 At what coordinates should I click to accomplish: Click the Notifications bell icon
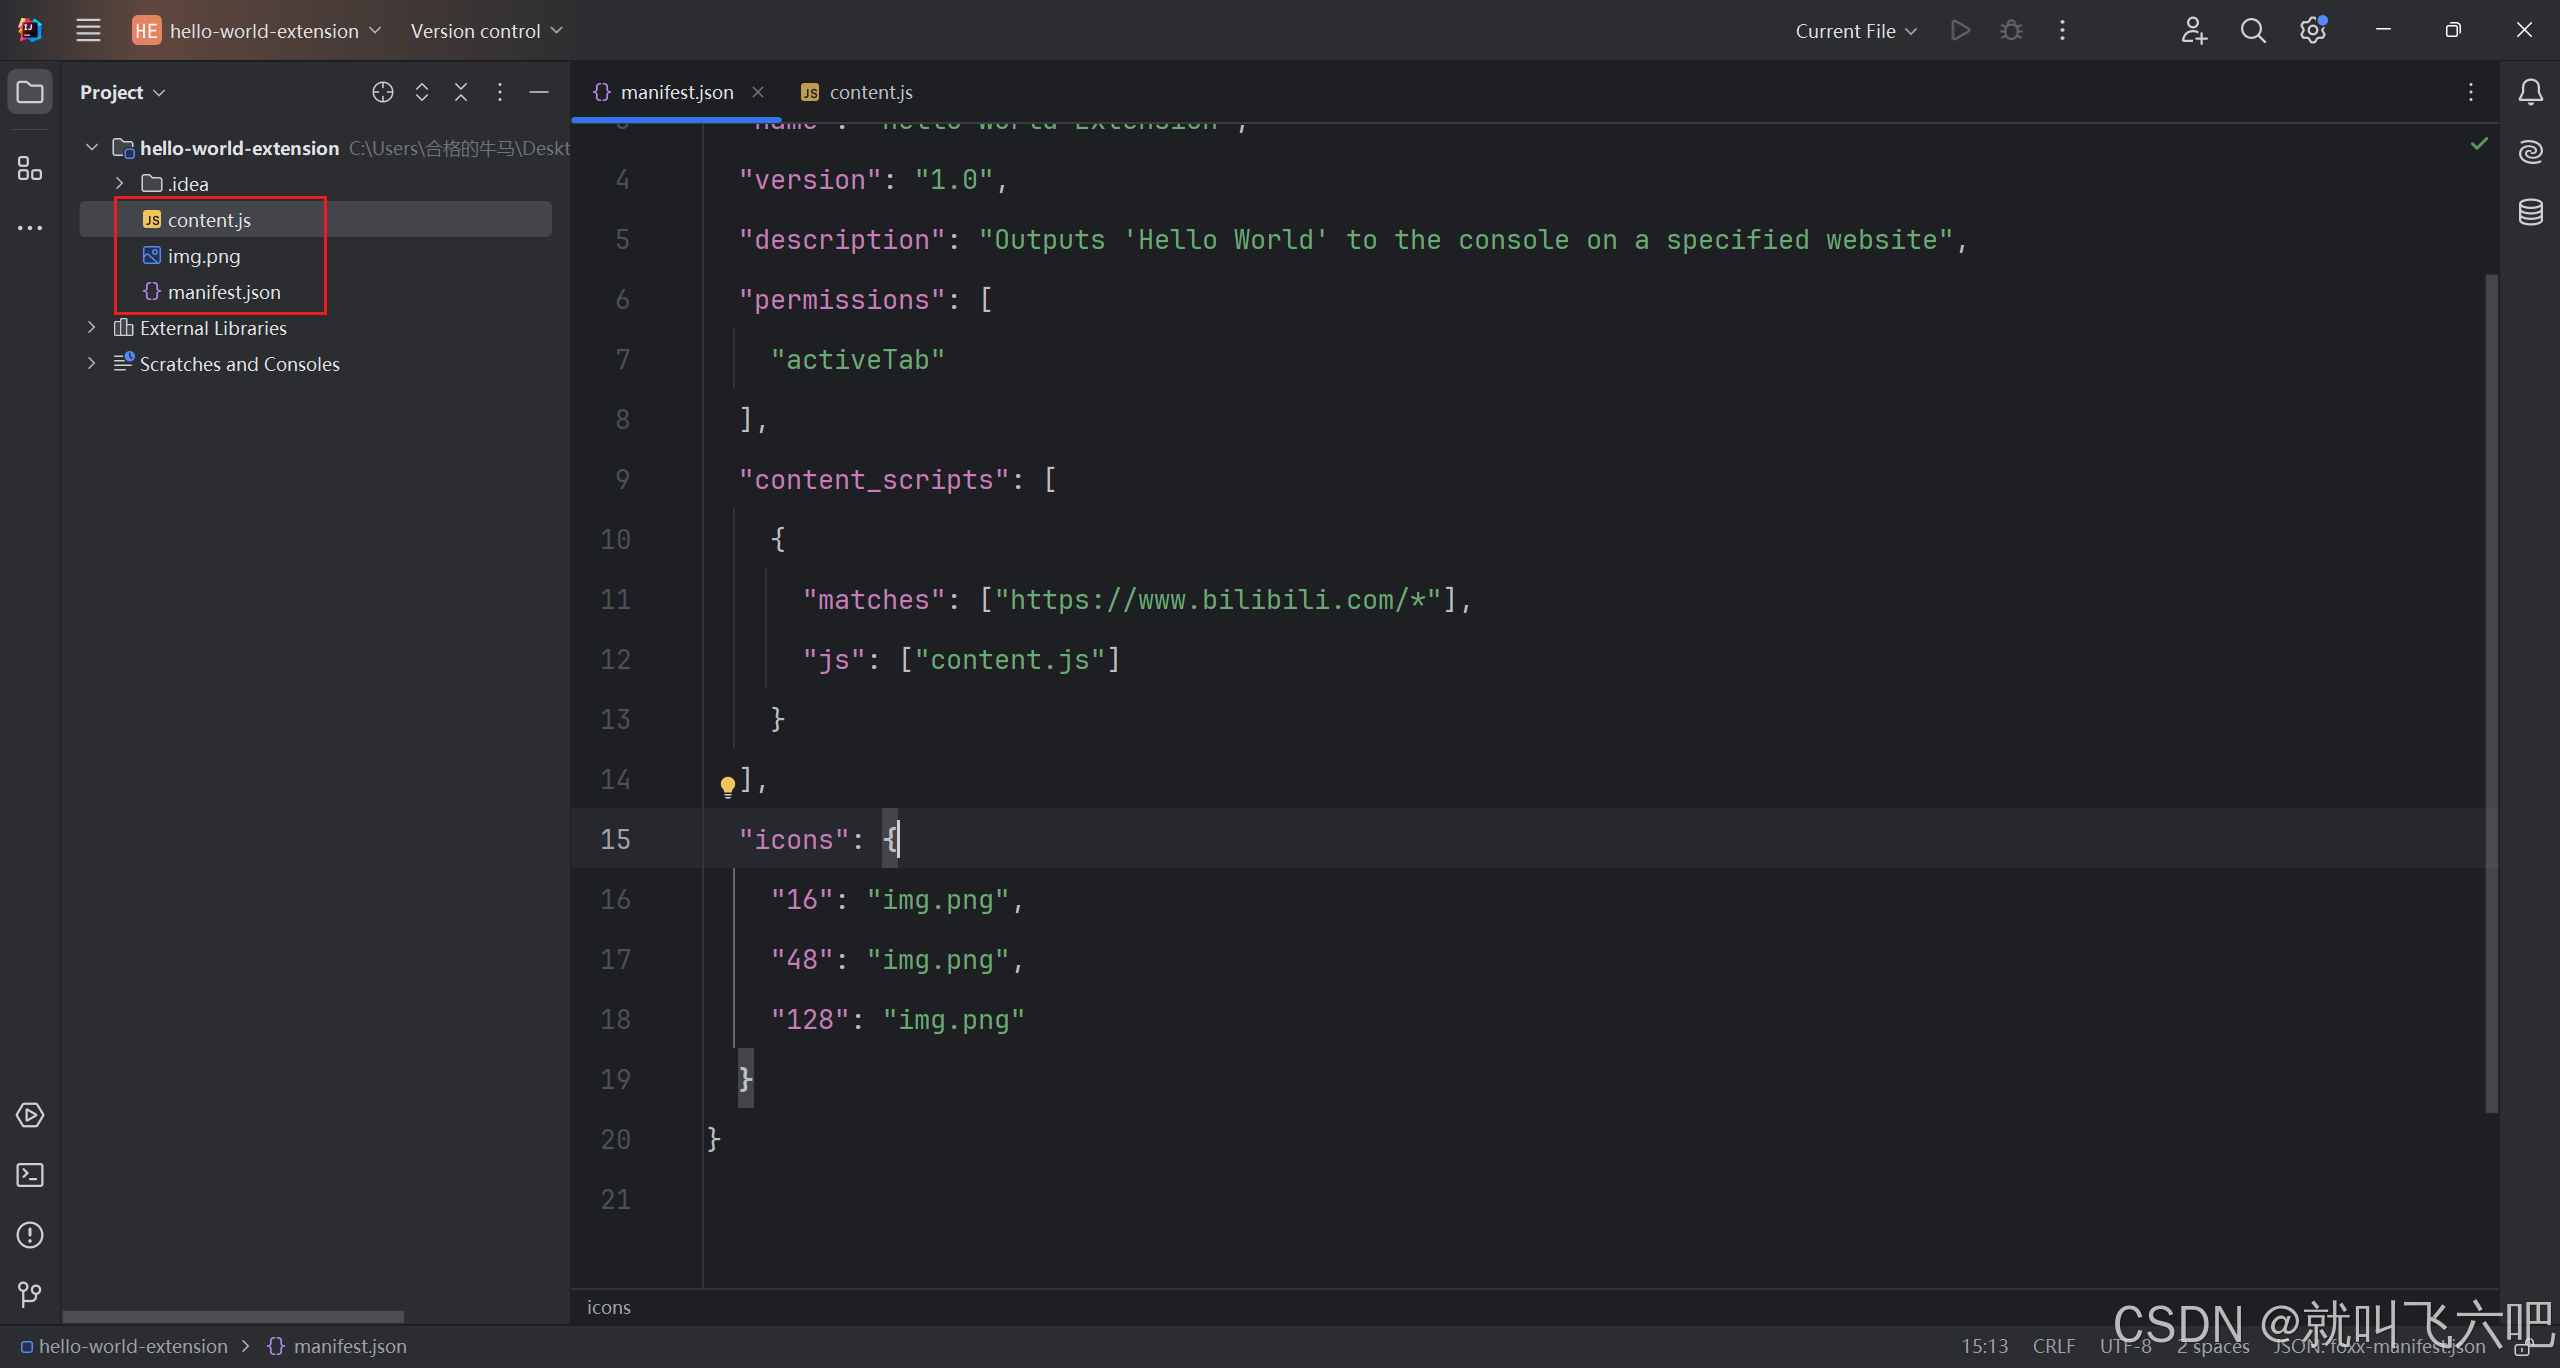click(x=2530, y=92)
